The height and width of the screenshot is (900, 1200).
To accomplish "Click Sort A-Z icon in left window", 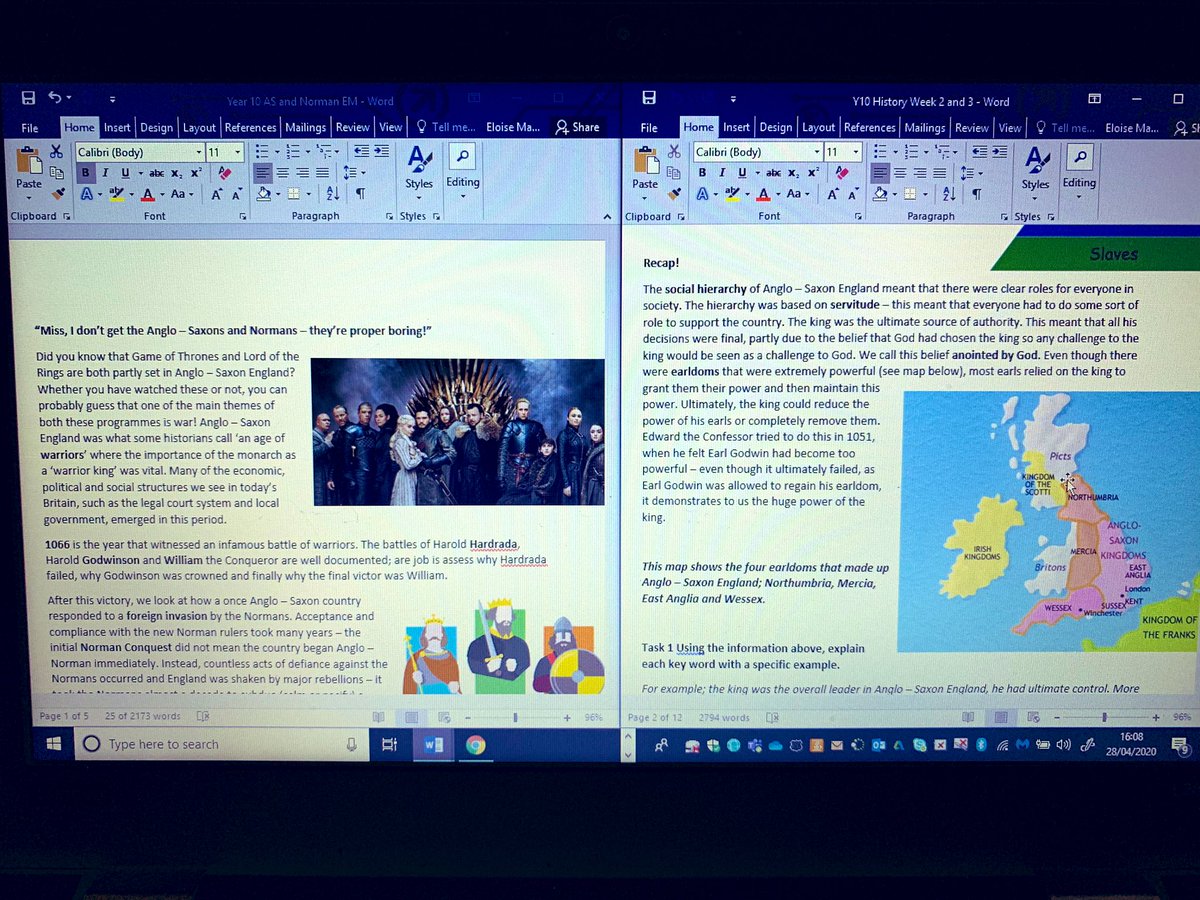I will pyautogui.click(x=333, y=194).
